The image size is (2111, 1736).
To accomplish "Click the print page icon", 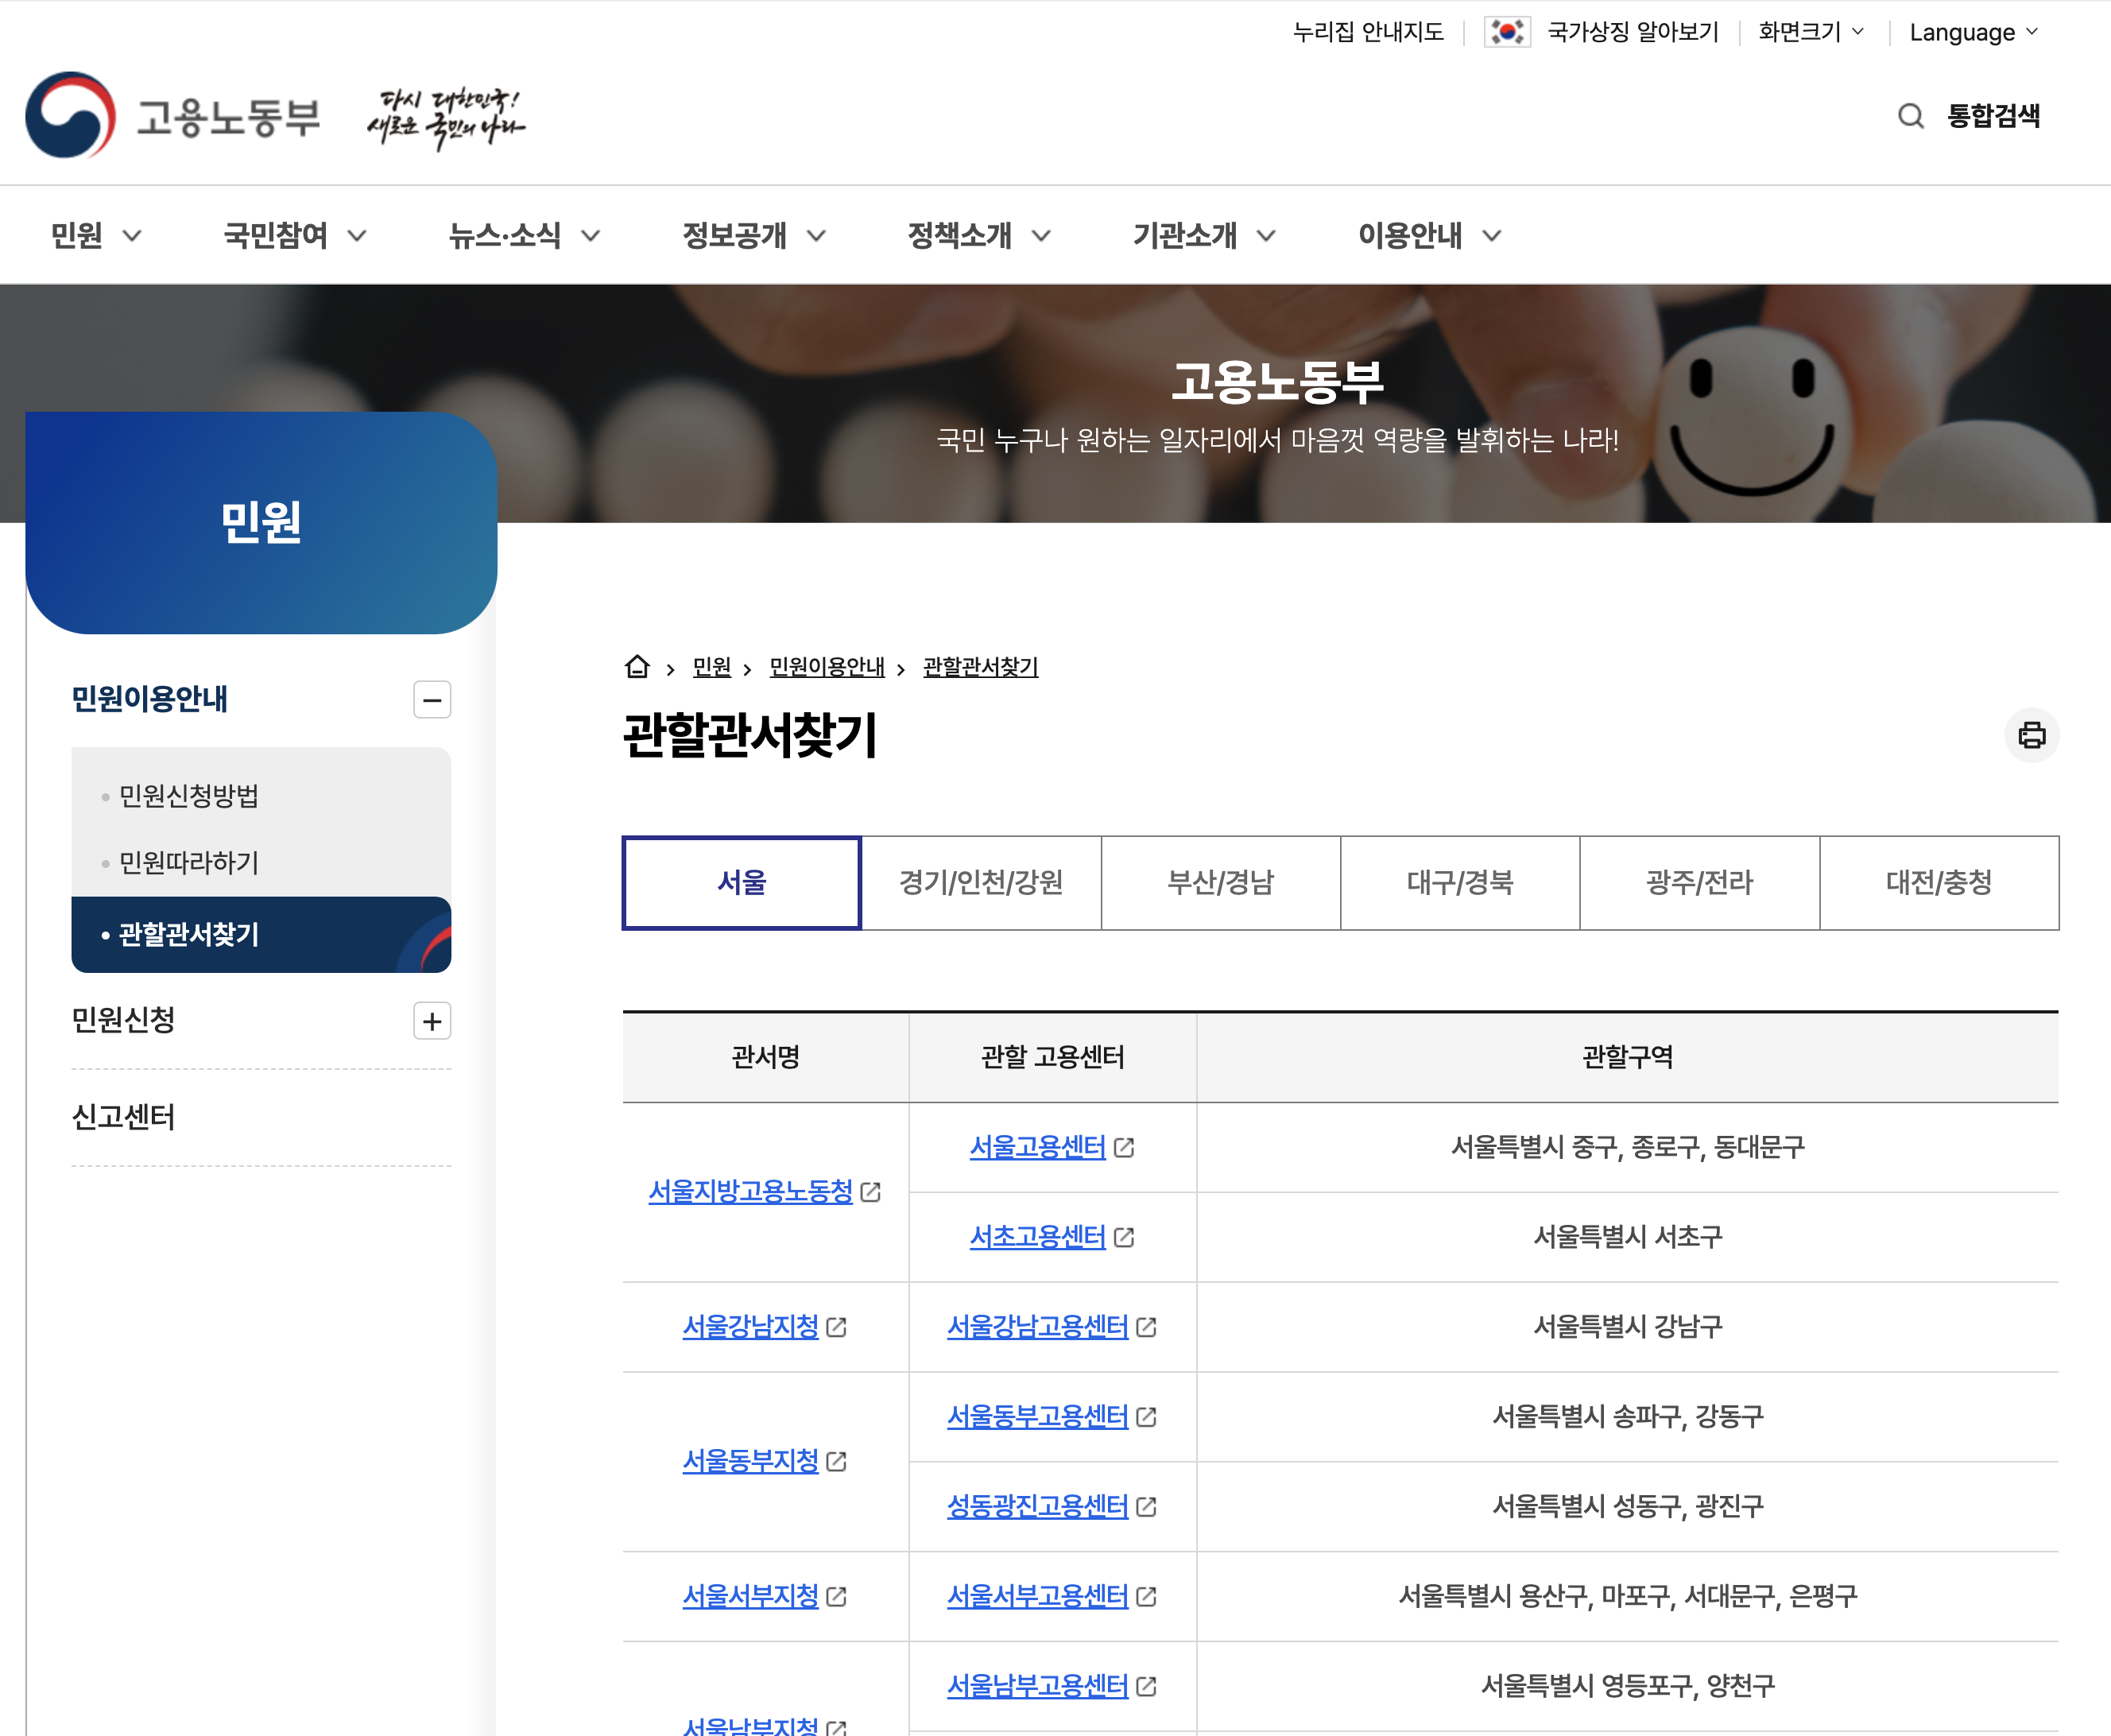I will pyautogui.click(x=2031, y=735).
